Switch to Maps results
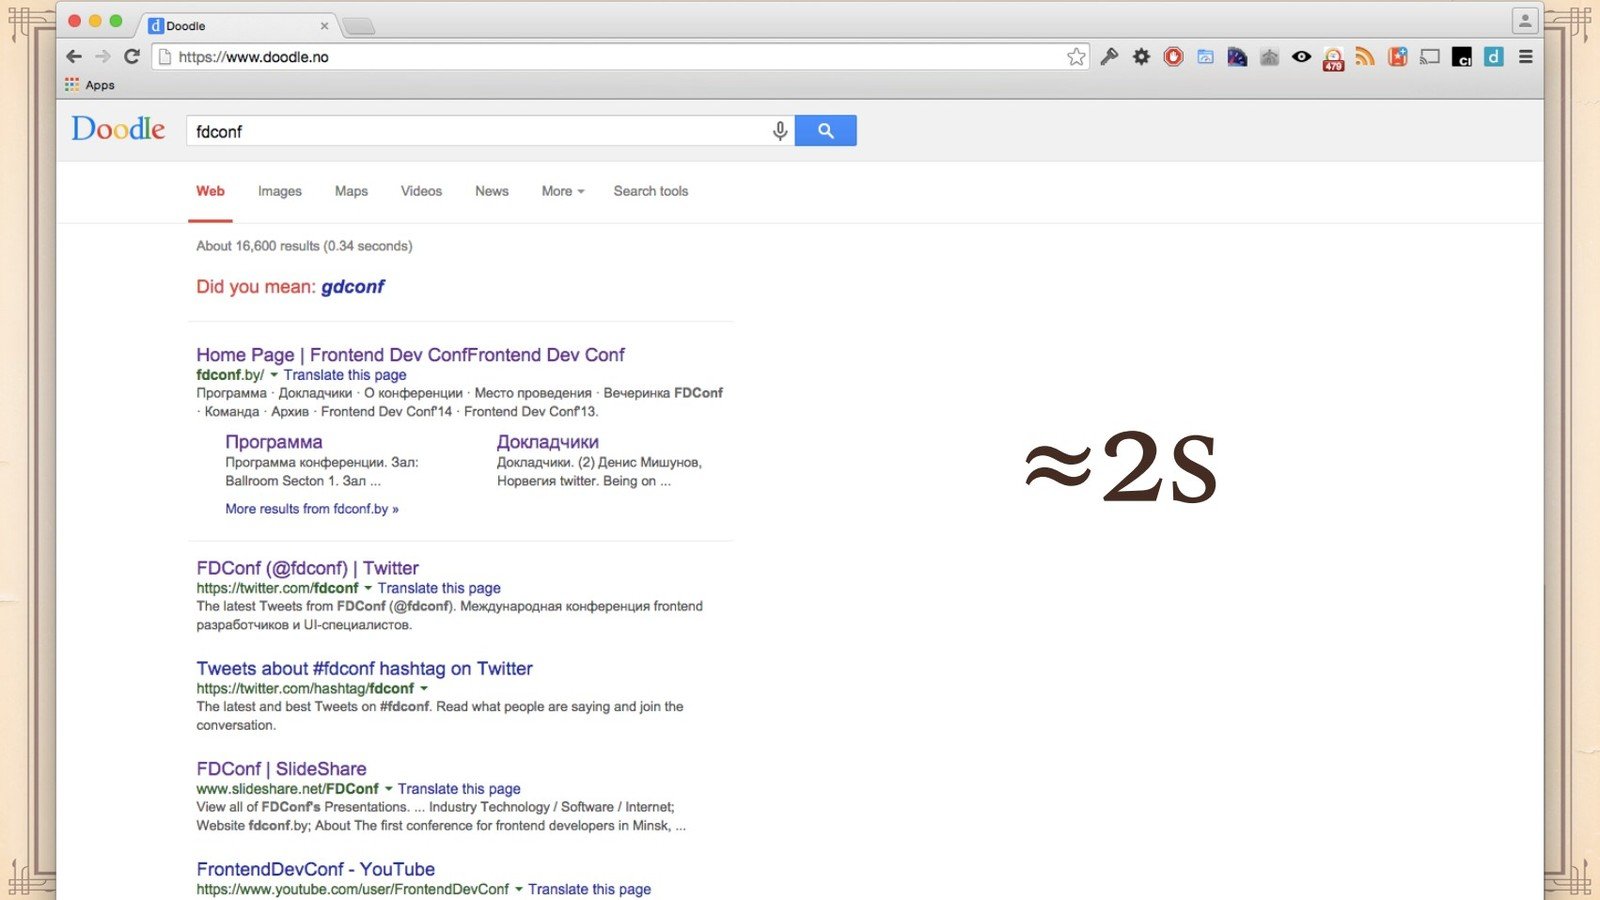1600x900 pixels. [x=351, y=191]
